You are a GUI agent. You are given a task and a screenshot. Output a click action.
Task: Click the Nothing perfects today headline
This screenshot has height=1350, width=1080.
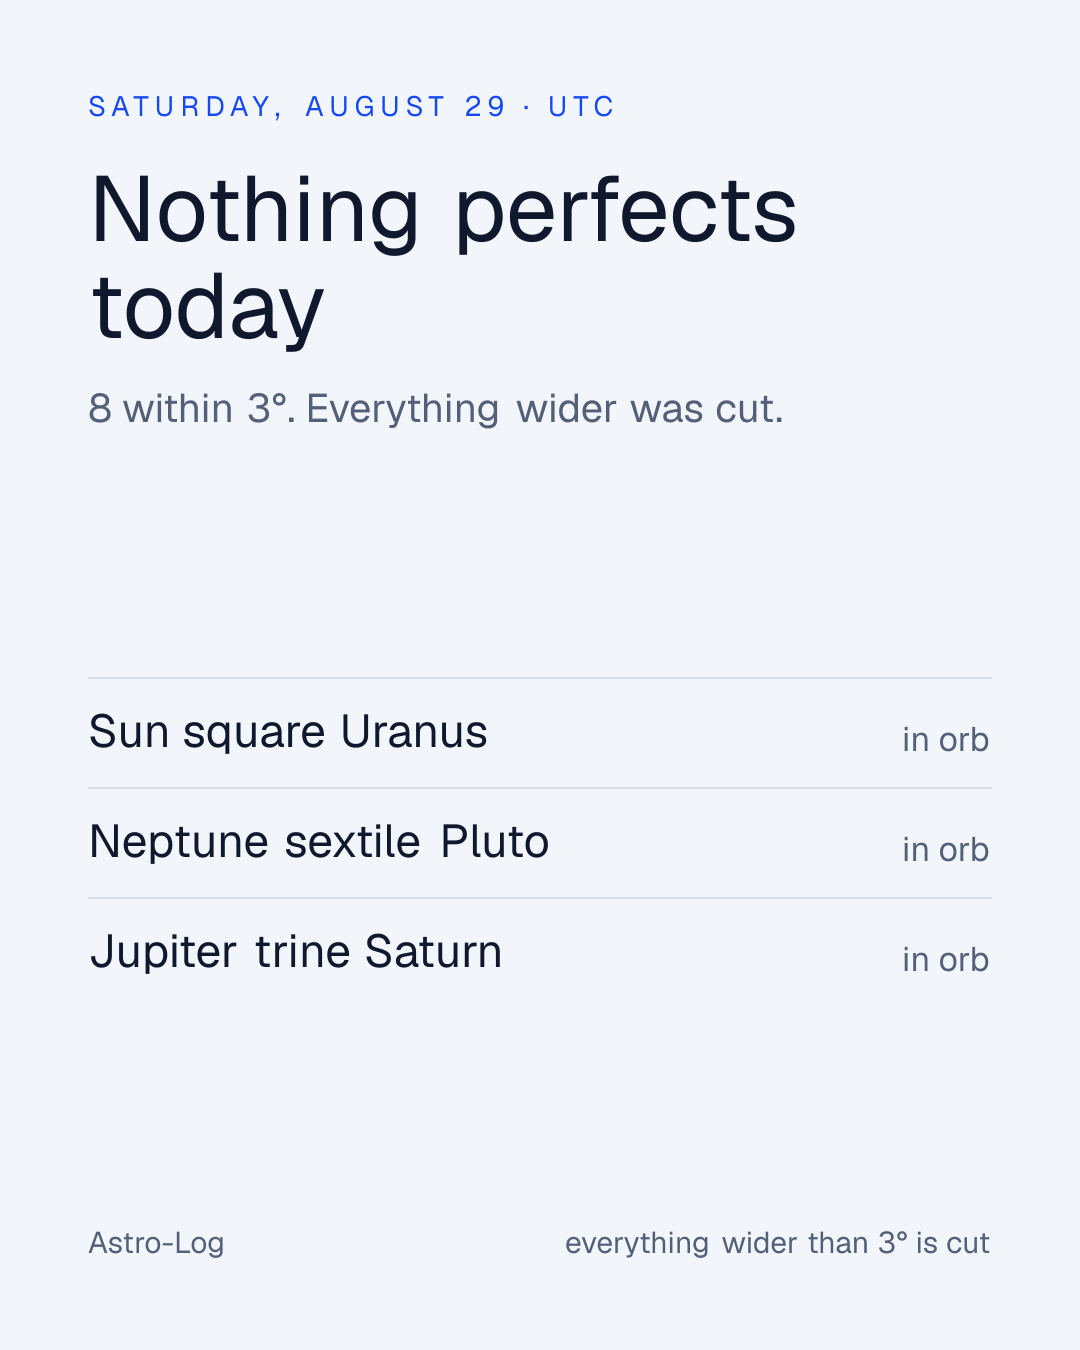click(x=443, y=257)
